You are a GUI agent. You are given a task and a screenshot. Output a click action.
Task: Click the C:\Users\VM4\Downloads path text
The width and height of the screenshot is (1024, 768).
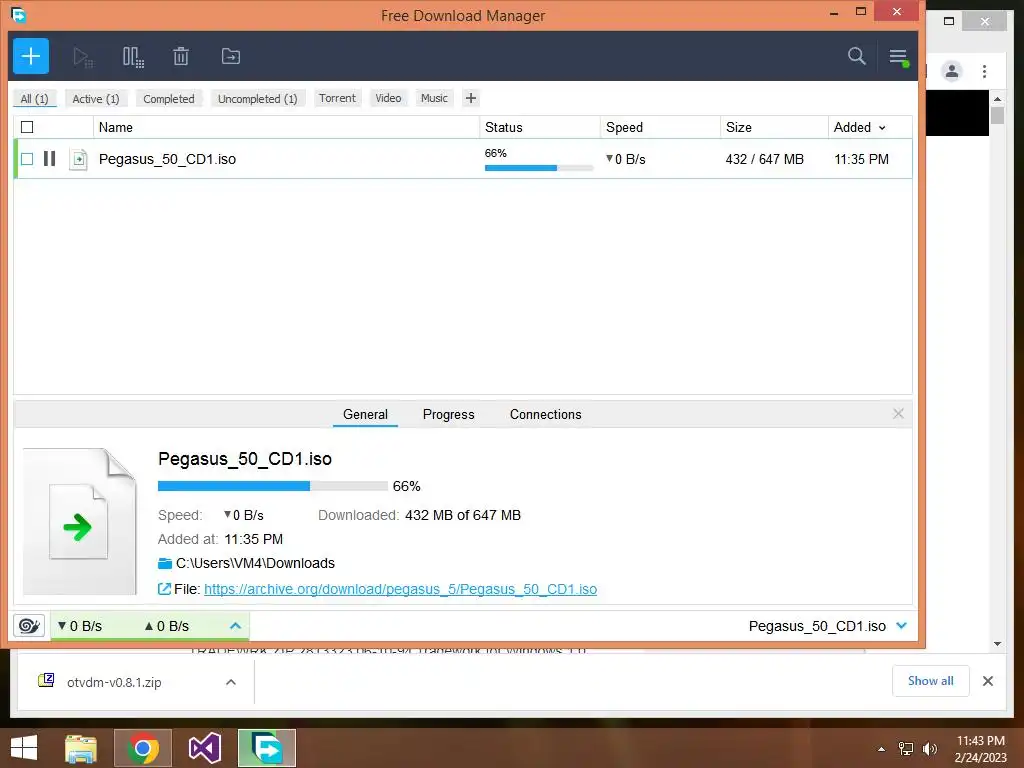255,563
